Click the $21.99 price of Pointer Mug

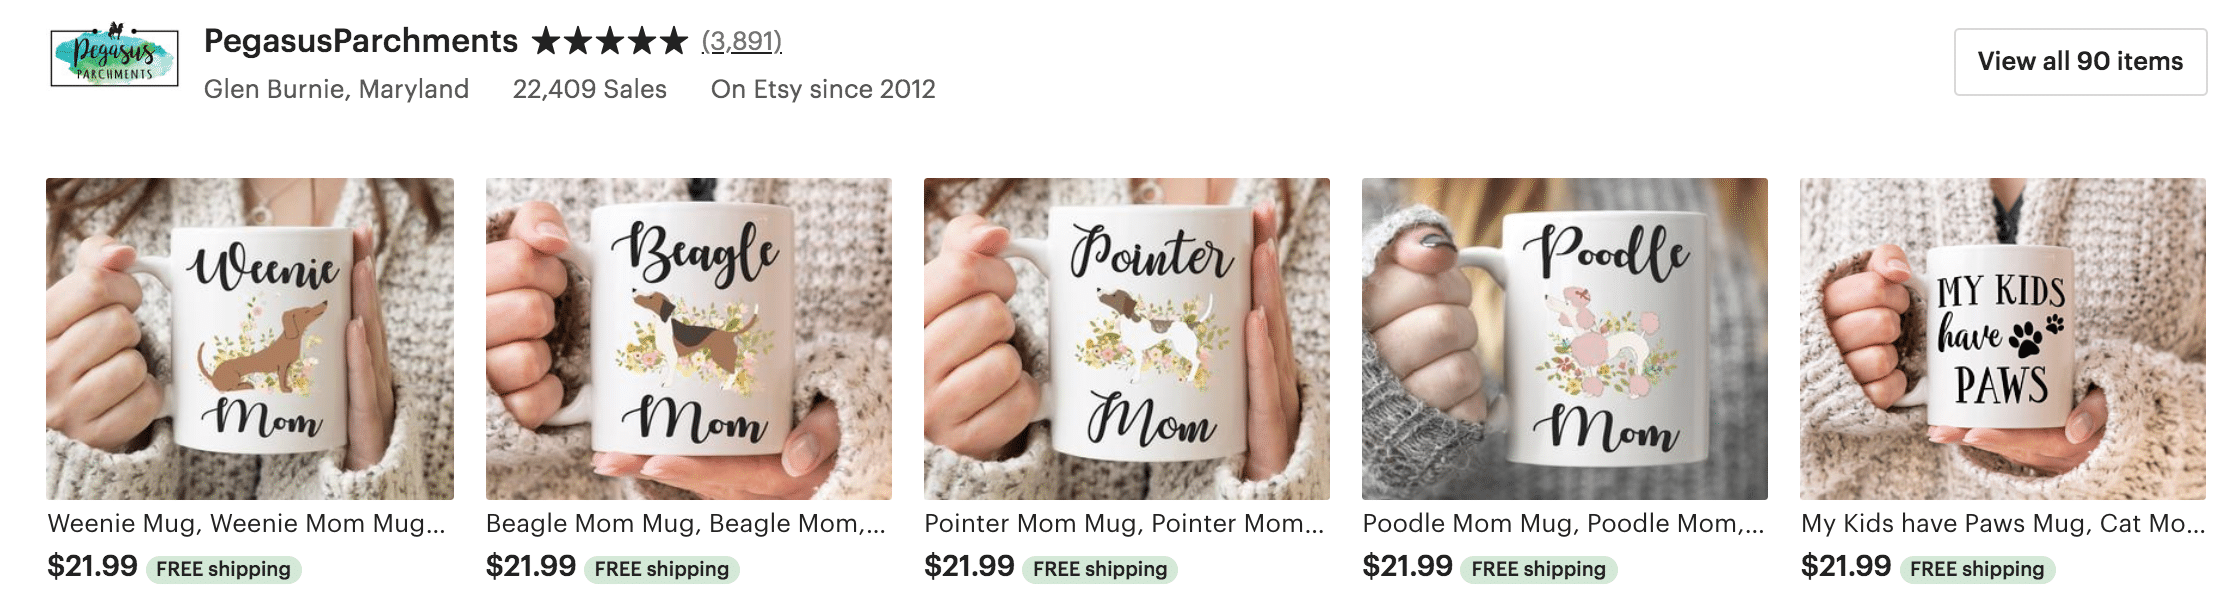click(968, 566)
